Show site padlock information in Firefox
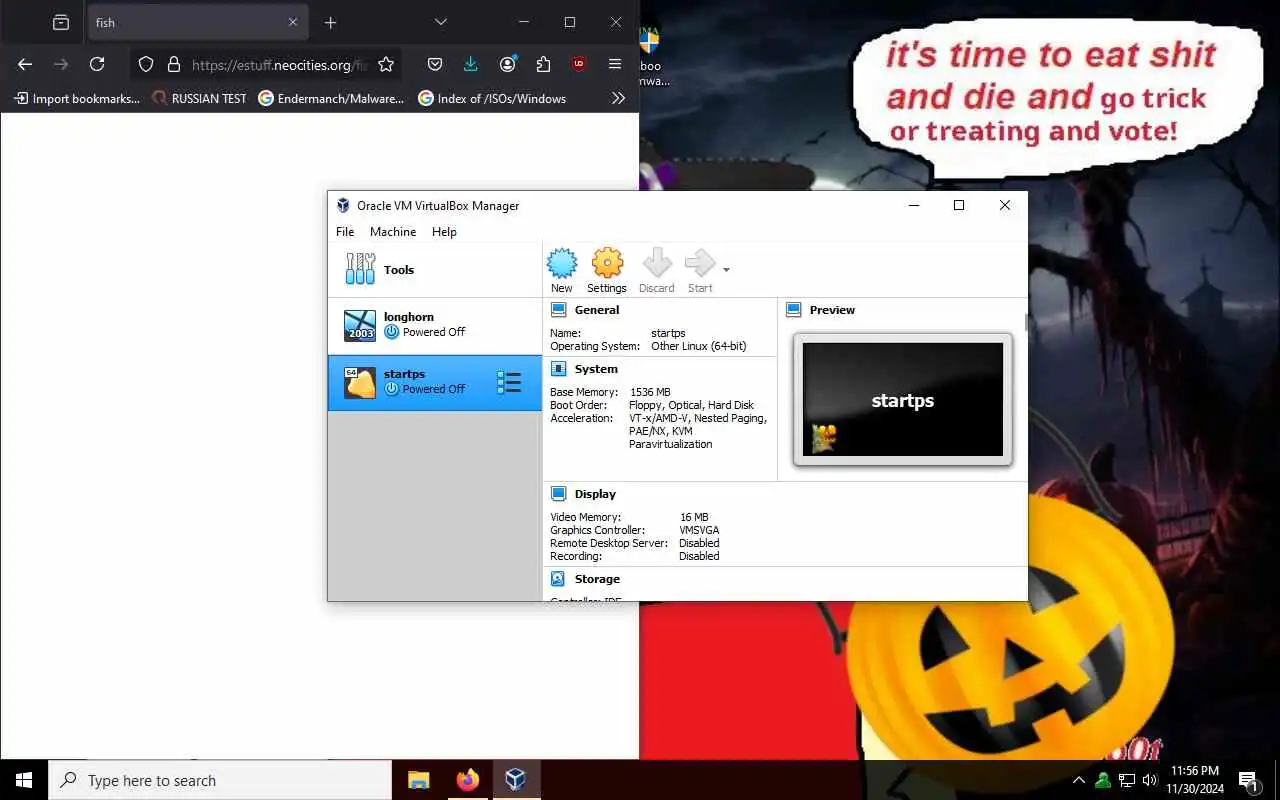The image size is (1280, 800). click(x=174, y=64)
